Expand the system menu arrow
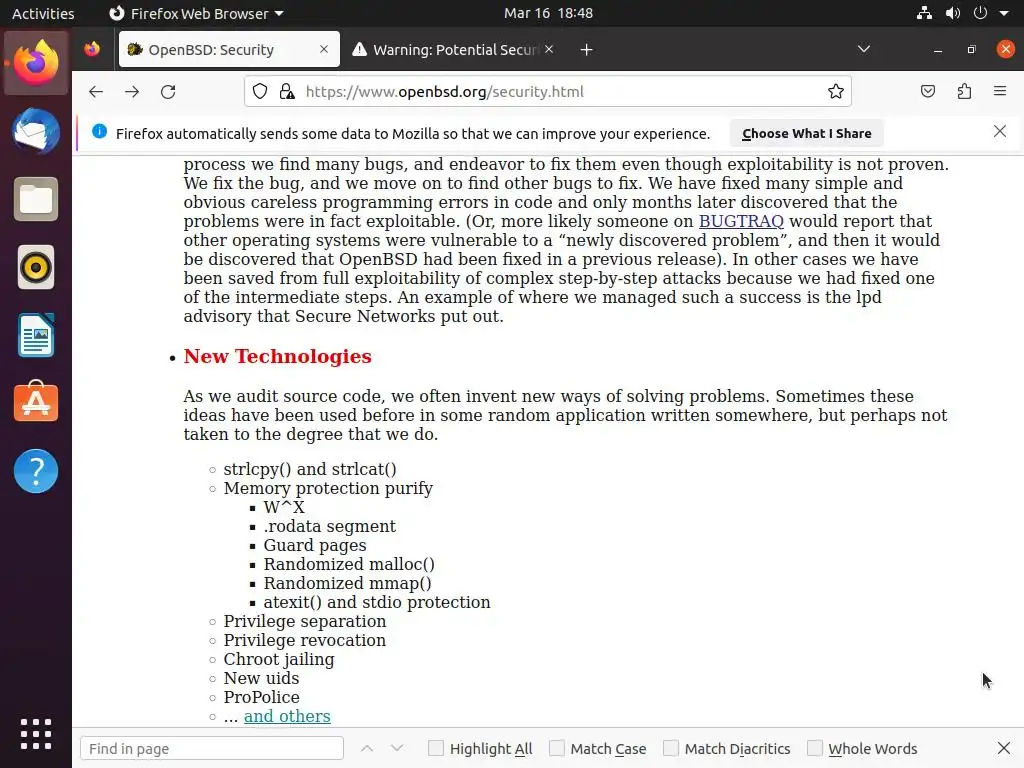1024x768 pixels. pos(1004,13)
